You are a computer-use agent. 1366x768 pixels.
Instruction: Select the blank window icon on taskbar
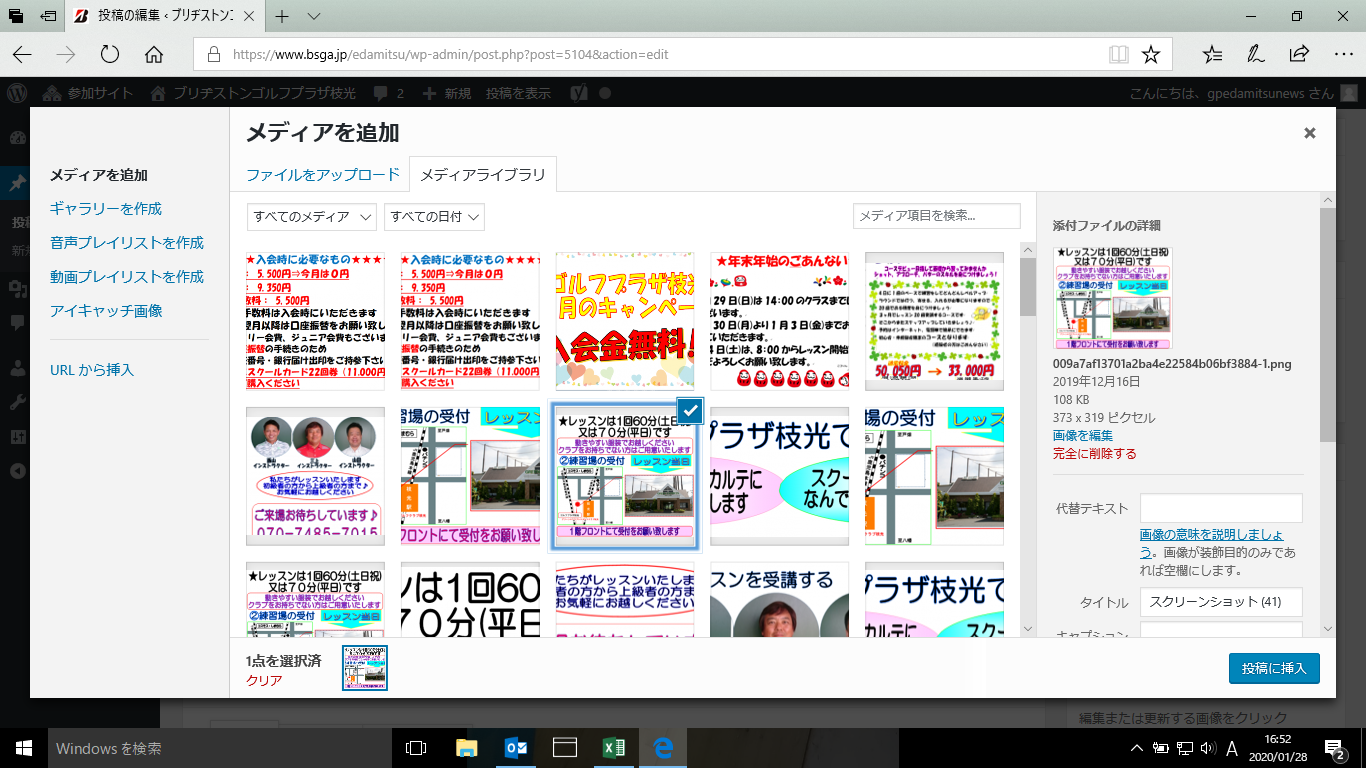(x=565, y=748)
